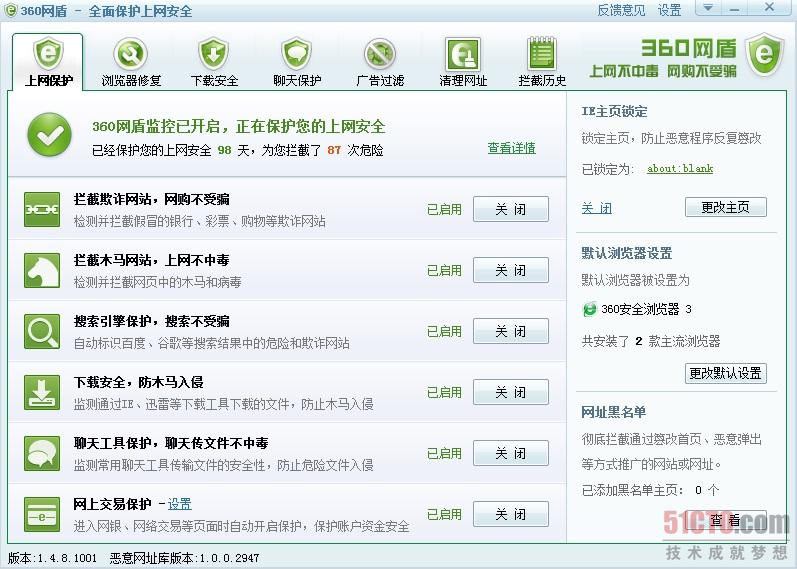
Task: Open 设置 in the title bar
Action: 669,10
